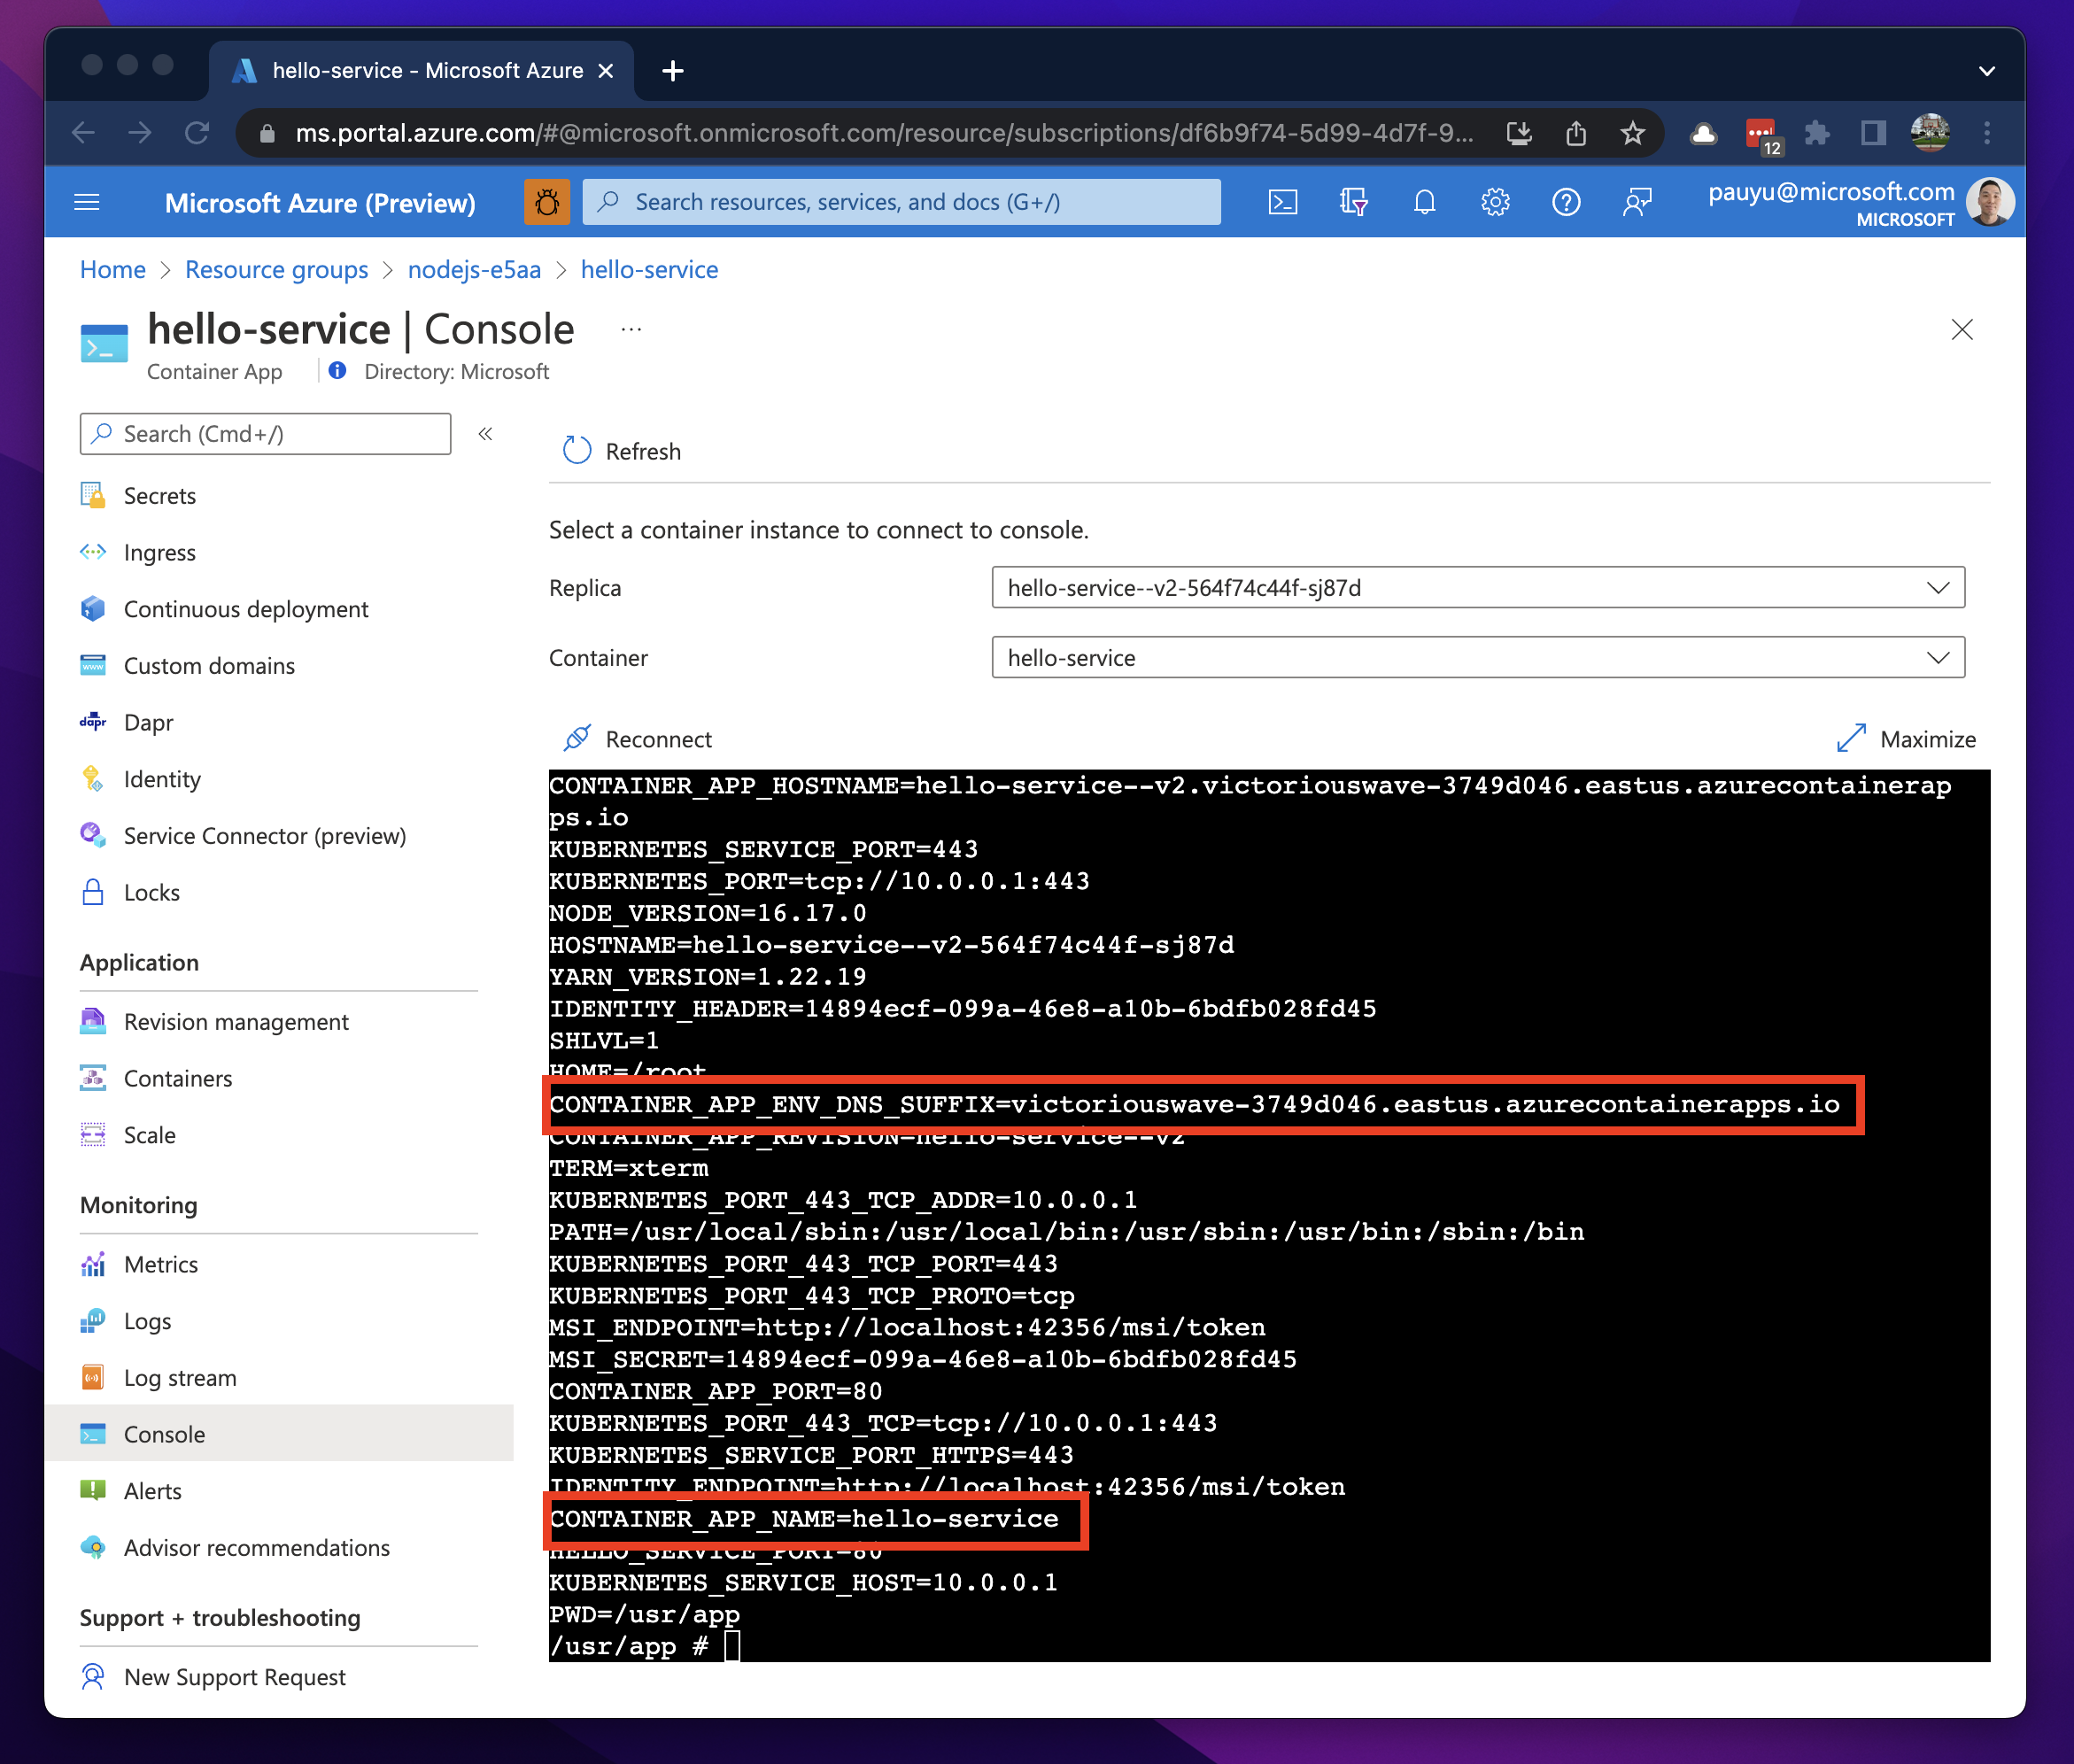
Task: Open Revision management in sidebar
Action: click(x=236, y=1022)
